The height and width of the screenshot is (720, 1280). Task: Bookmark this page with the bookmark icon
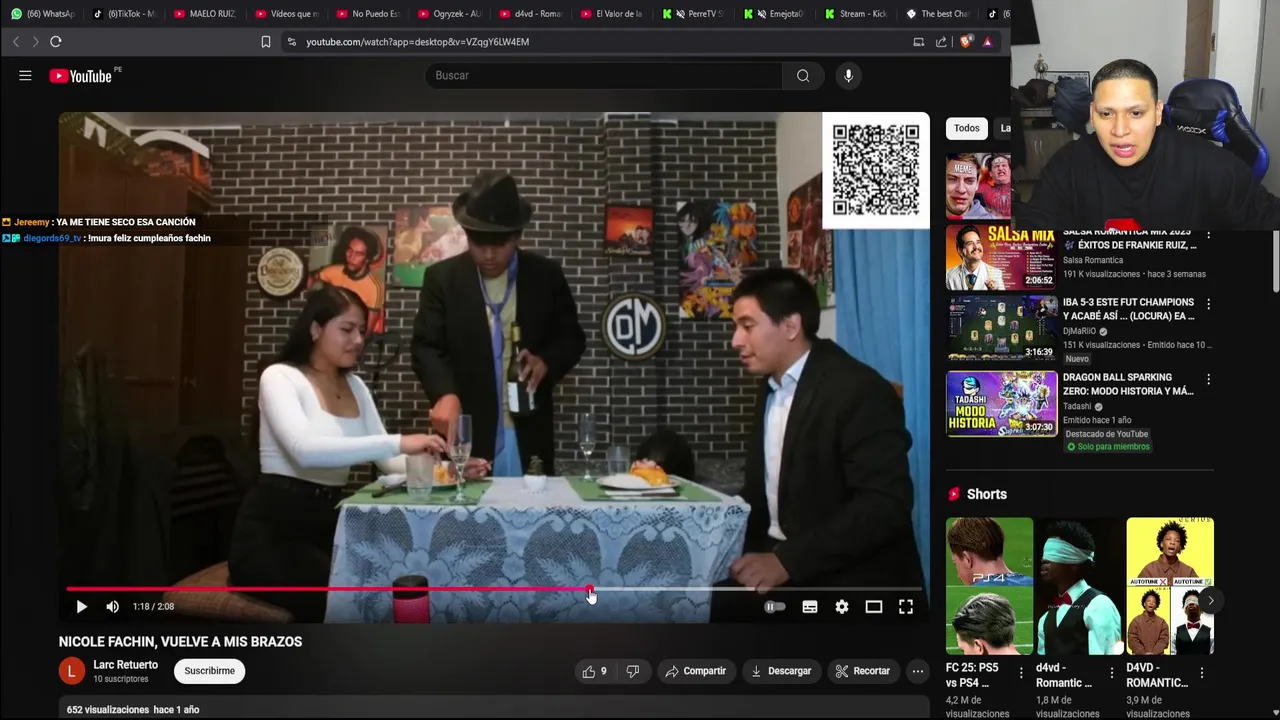[266, 42]
